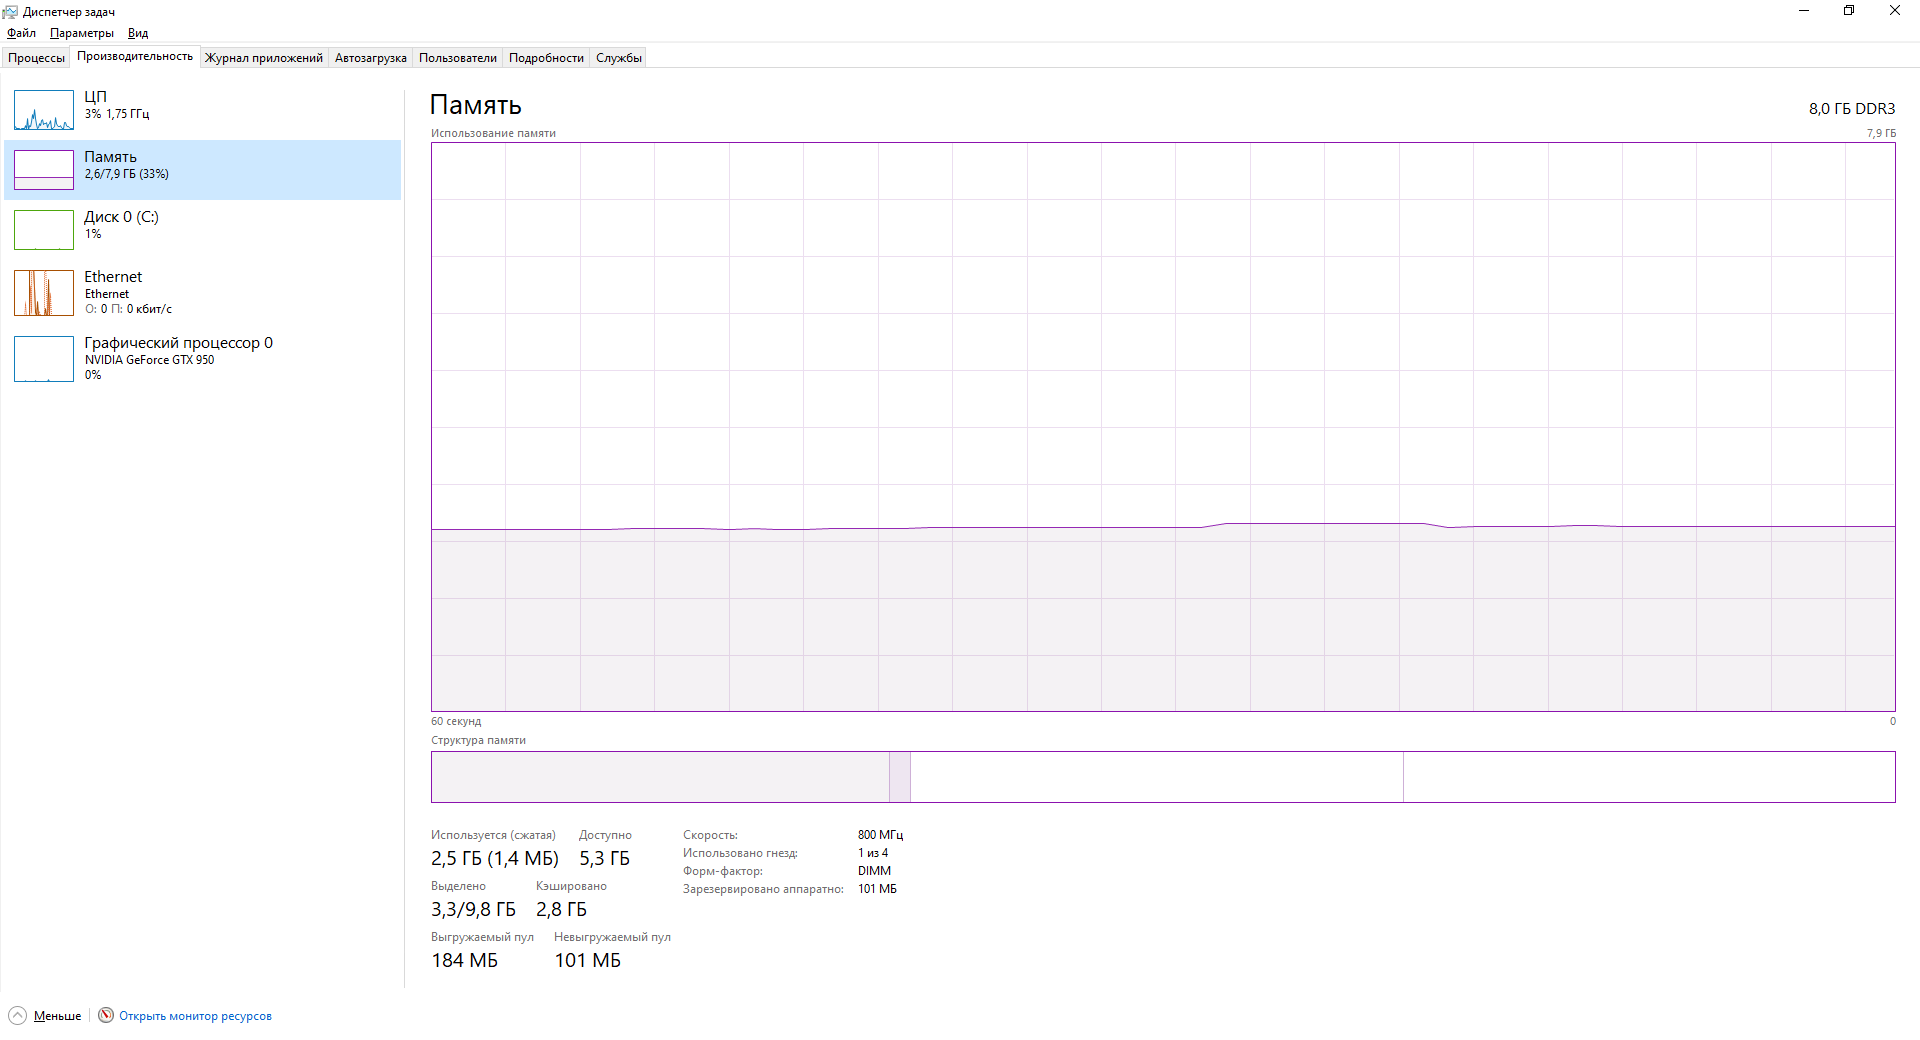Click the 800 МГц speed value
This screenshot has width=1920, height=1040.
coord(880,835)
